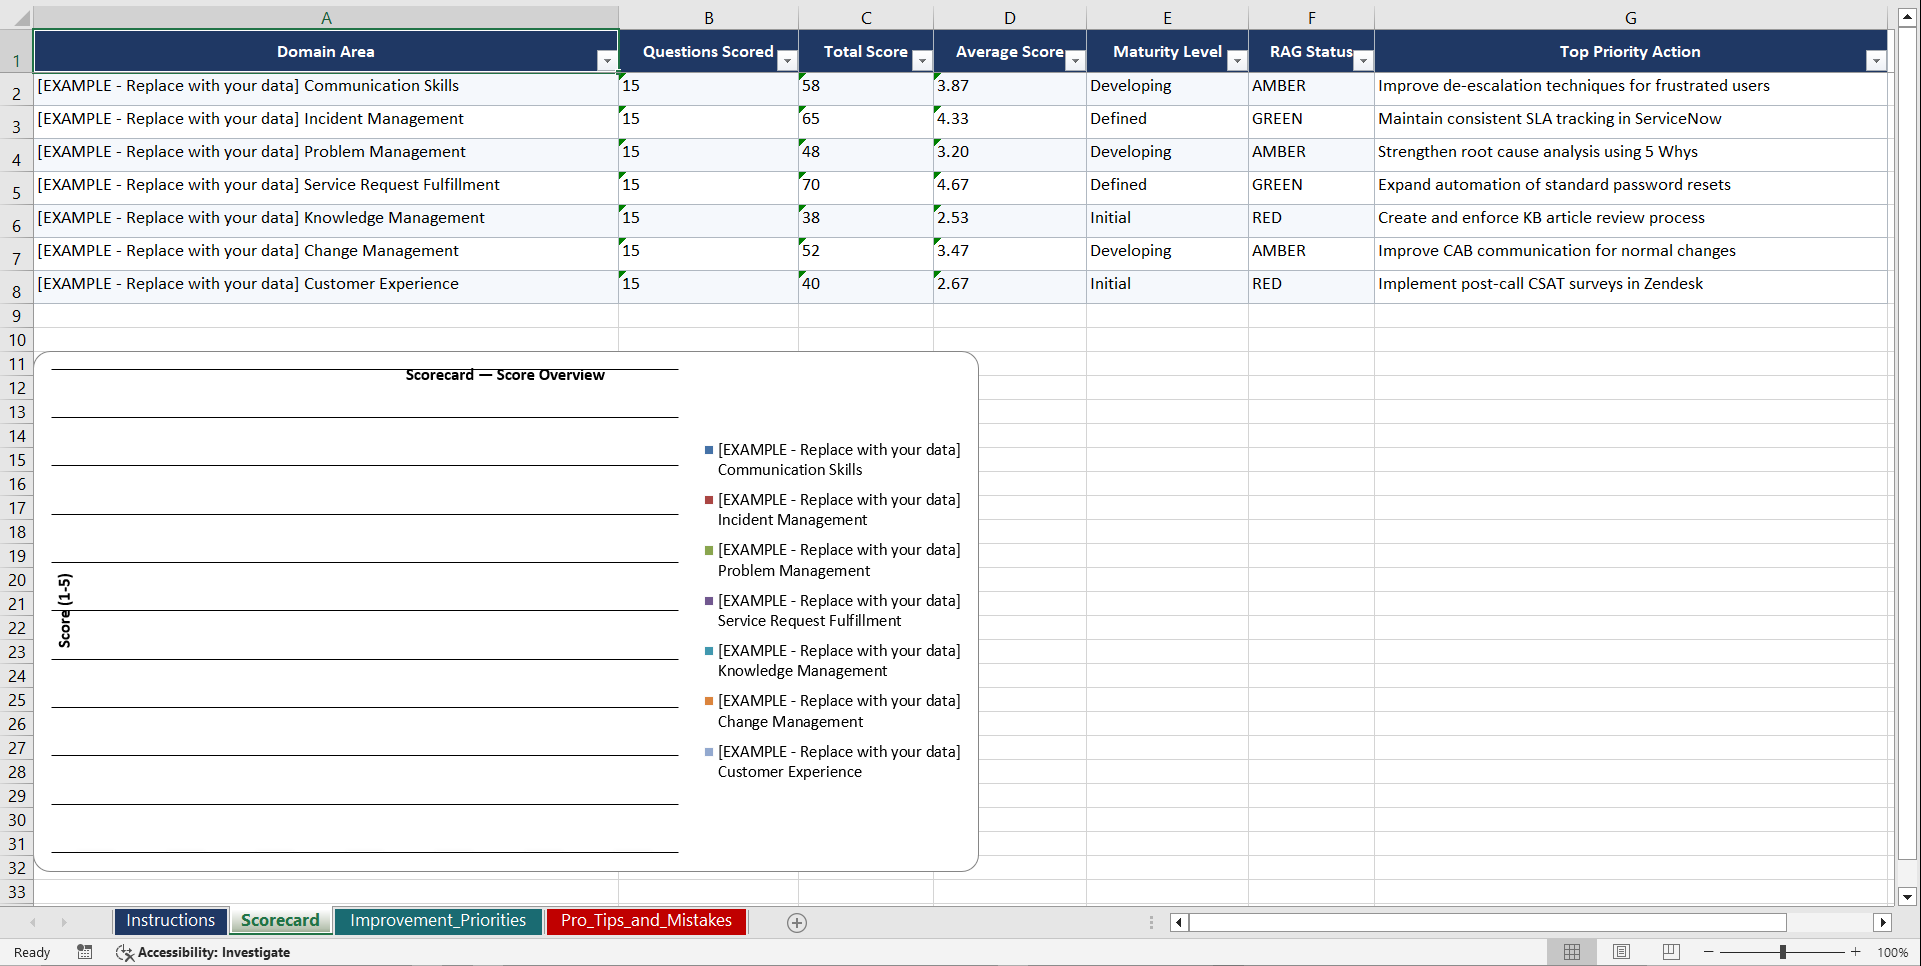The width and height of the screenshot is (1921, 966).
Task: Add a new worksheet with the plus icon
Action: (x=796, y=922)
